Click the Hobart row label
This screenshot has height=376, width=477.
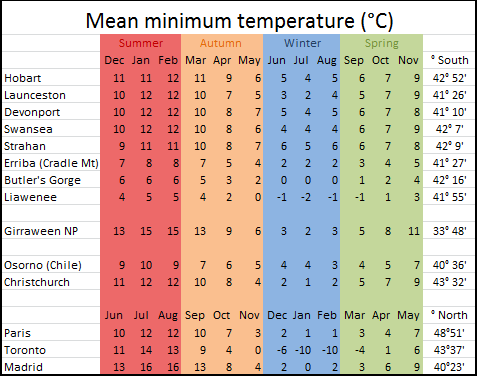(x=23, y=78)
